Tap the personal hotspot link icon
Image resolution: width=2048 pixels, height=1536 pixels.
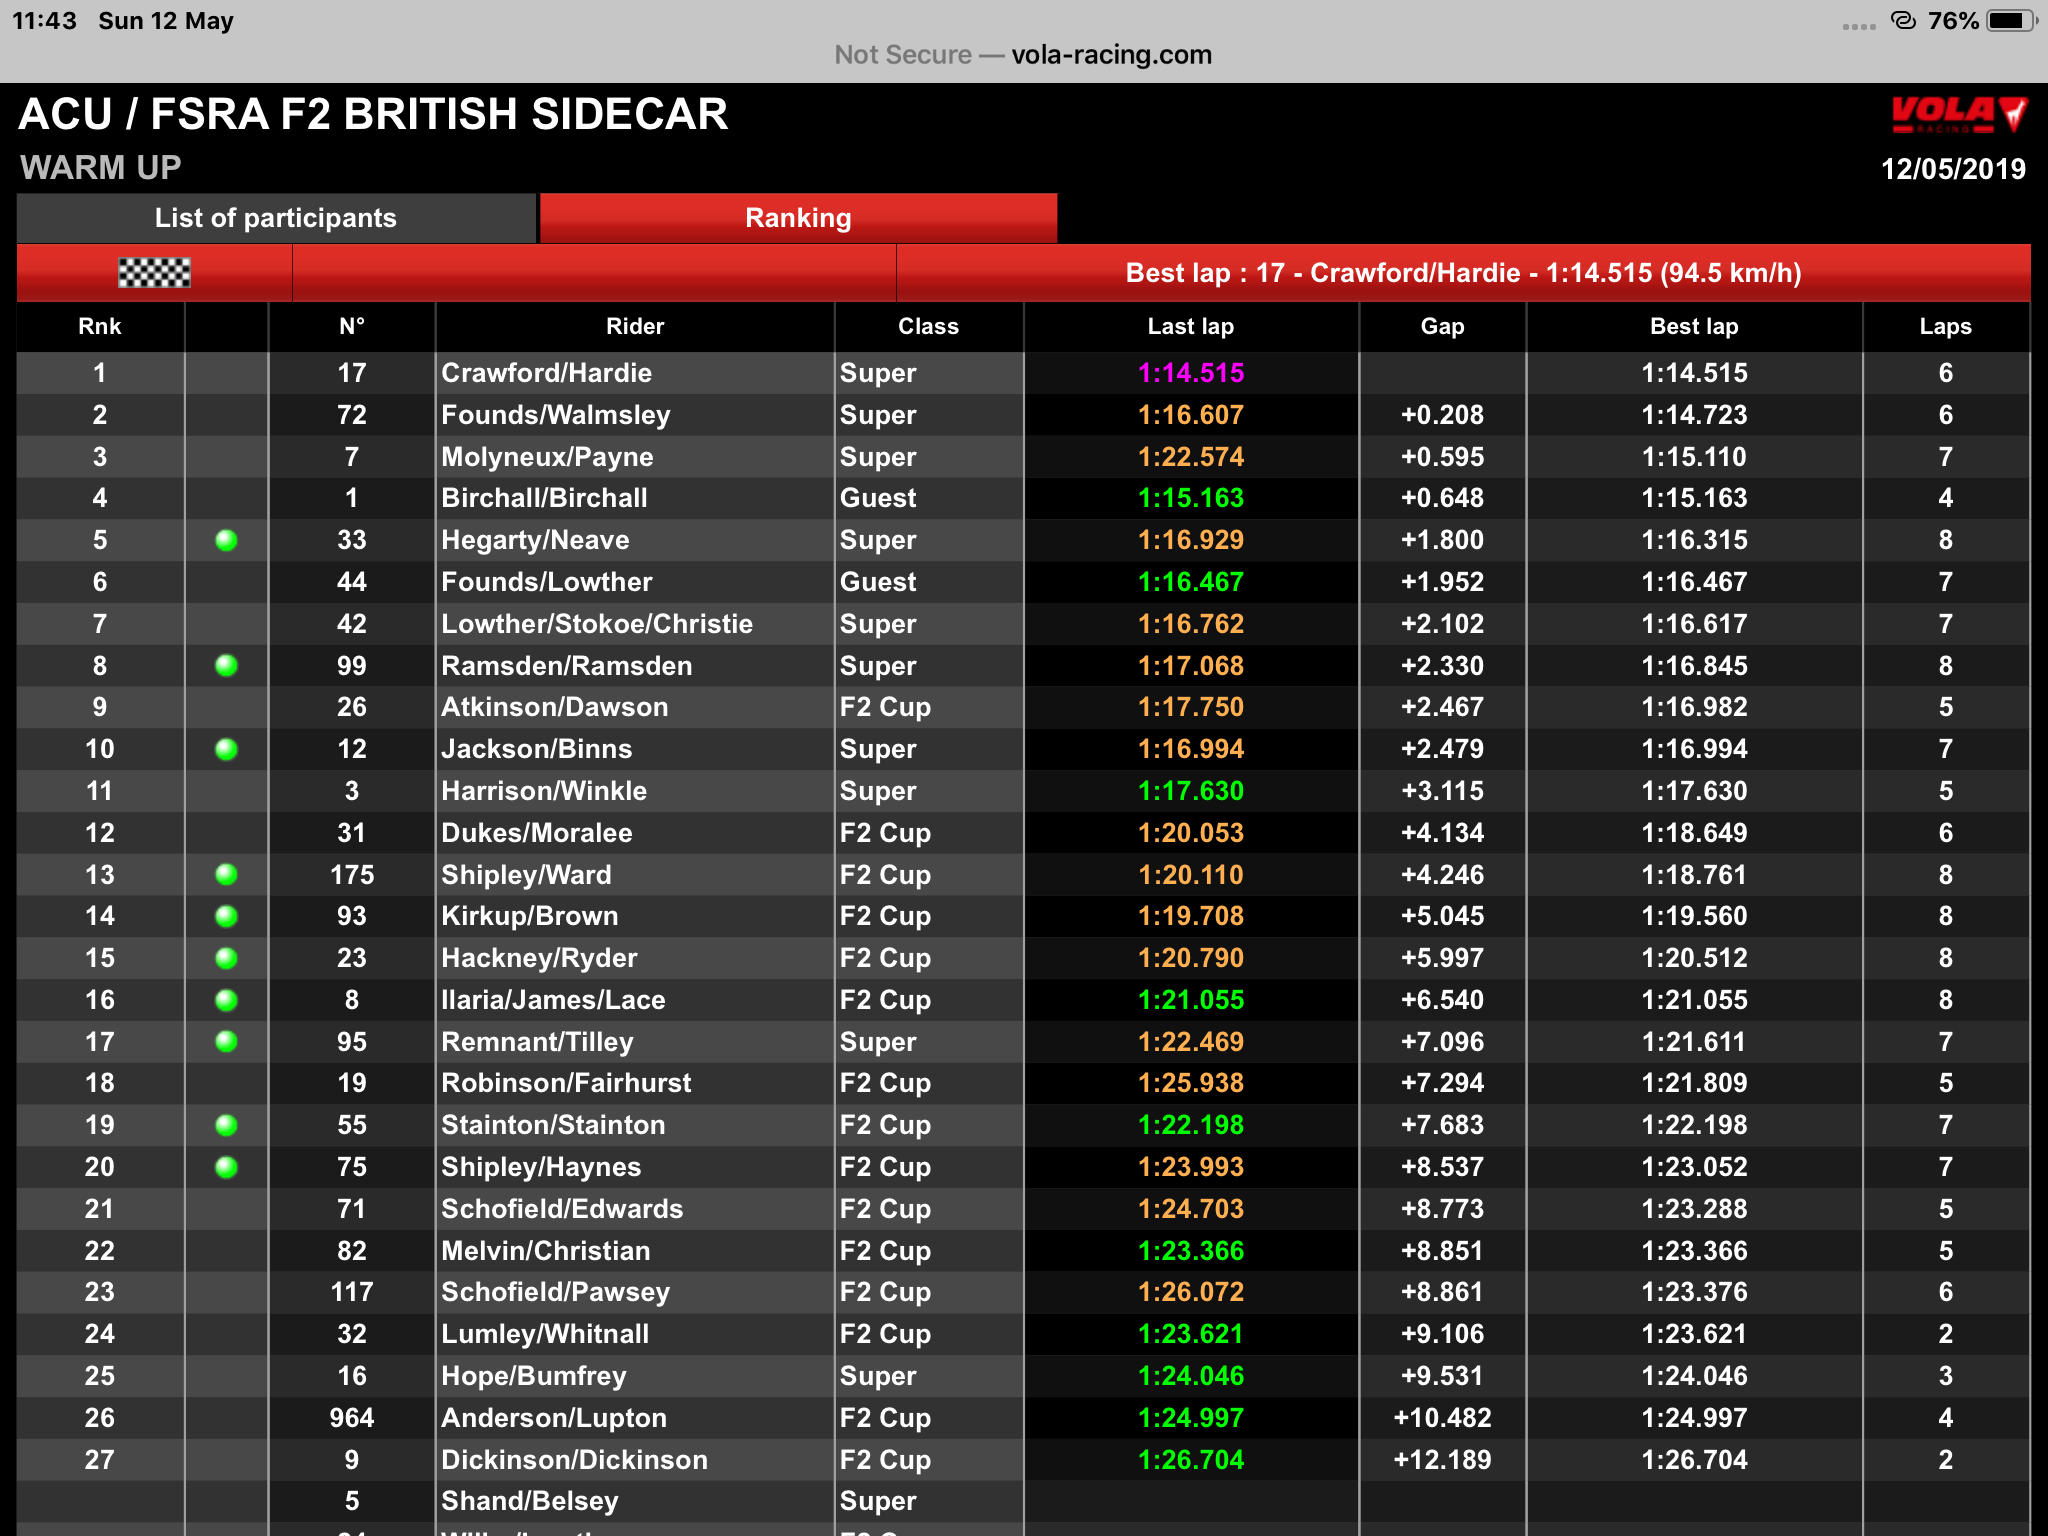point(1903,20)
